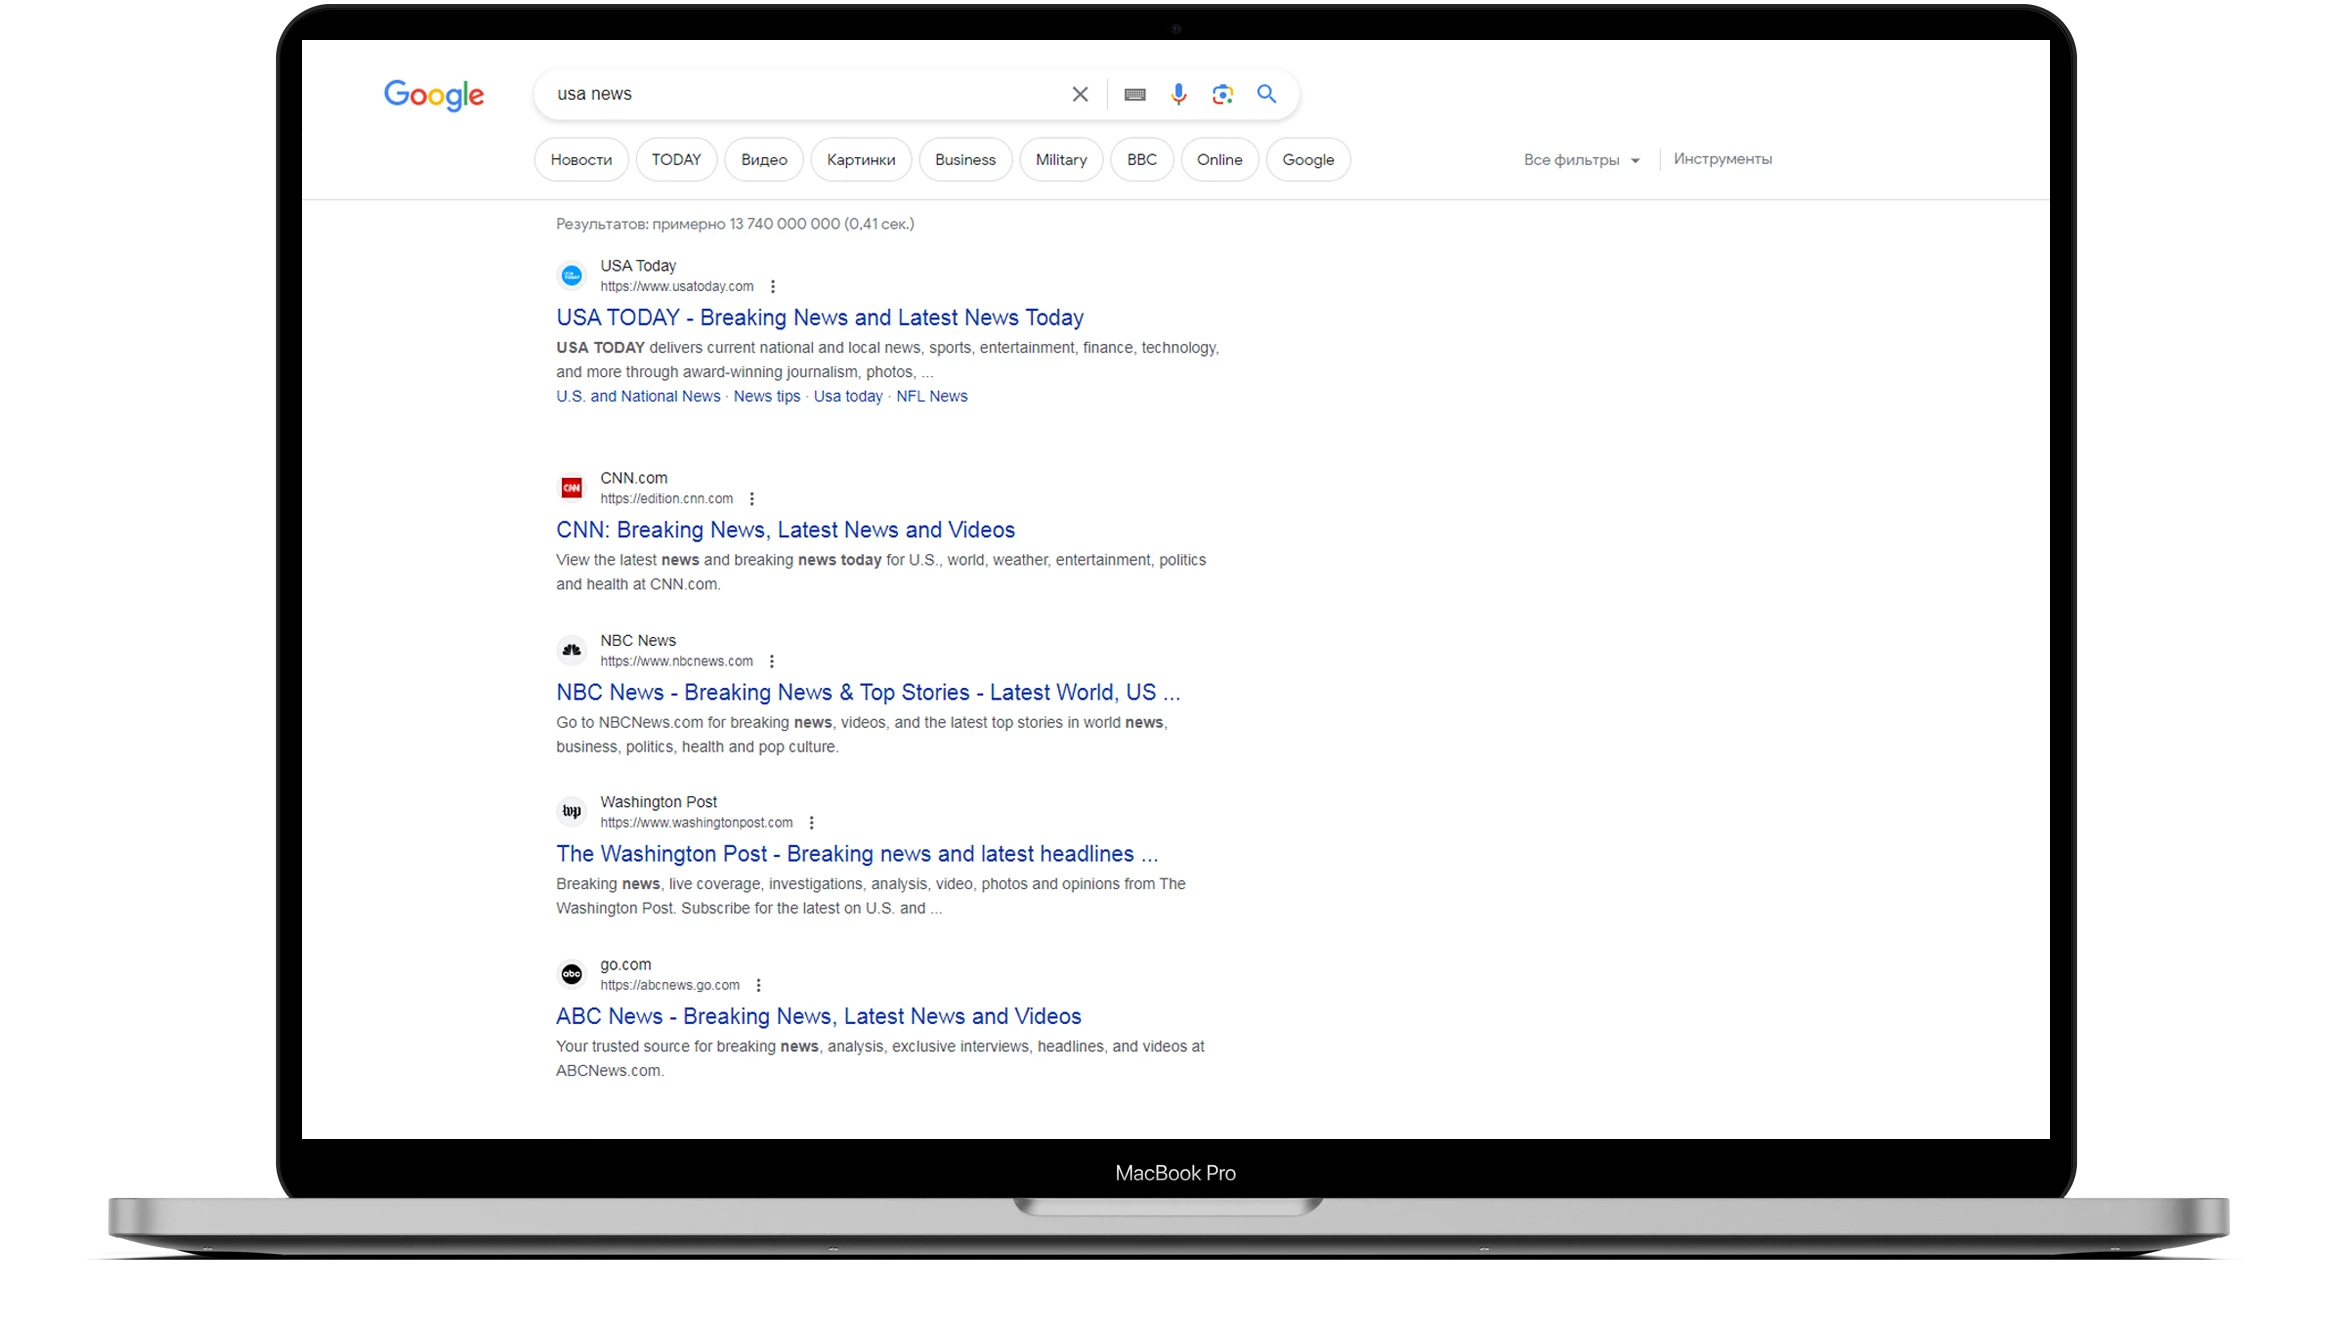Viewport: 2348px width, 1321px height.
Task: Select the BBC filter chip
Action: tap(1142, 160)
